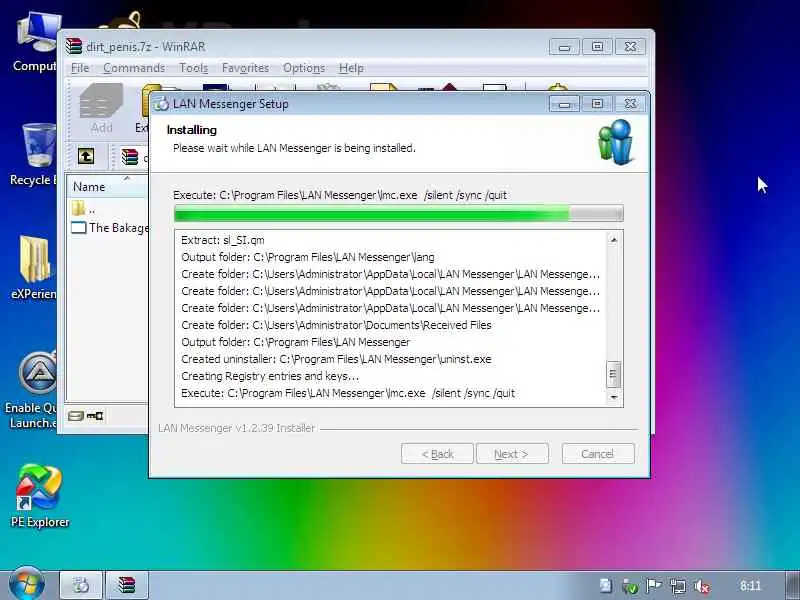This screenshot has height=600, width=800.
Task: Click 'LAN Messenger v1.2.39 Installer' label
Action: [x=237, y=428]
